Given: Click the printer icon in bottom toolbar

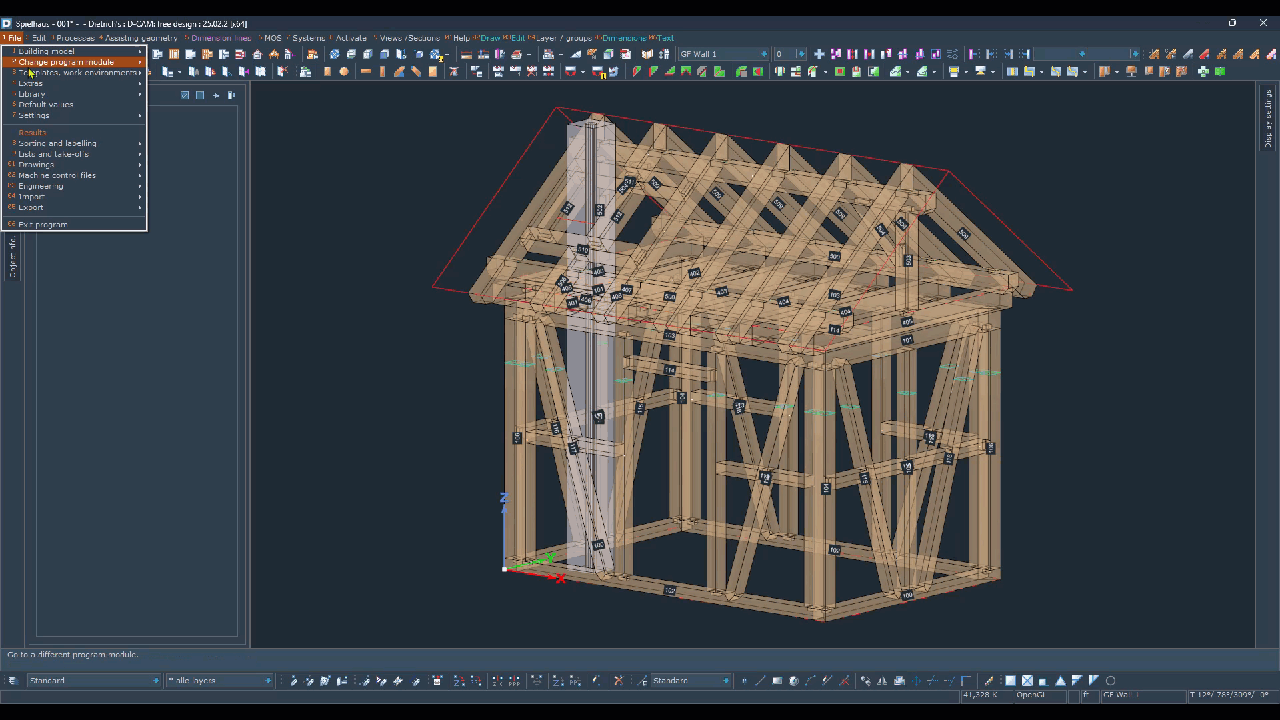Looking at the screenshot, I should [898, 681].
